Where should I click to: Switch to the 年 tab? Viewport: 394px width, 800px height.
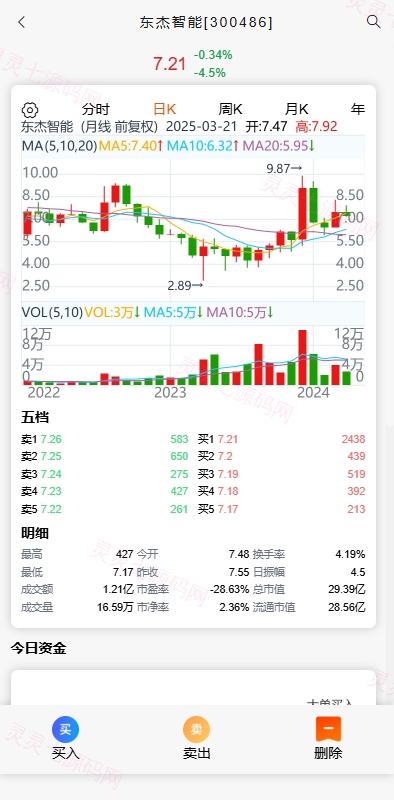click(358, 109)
